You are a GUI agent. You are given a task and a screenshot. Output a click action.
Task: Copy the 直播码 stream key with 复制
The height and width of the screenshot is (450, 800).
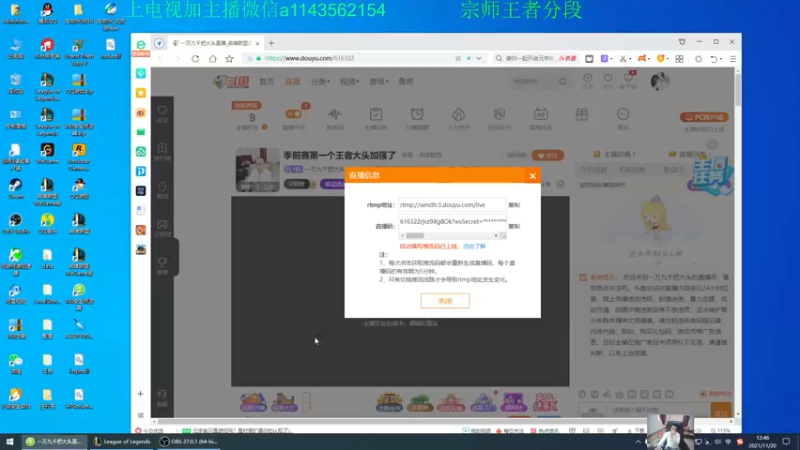tap(514, 226)
